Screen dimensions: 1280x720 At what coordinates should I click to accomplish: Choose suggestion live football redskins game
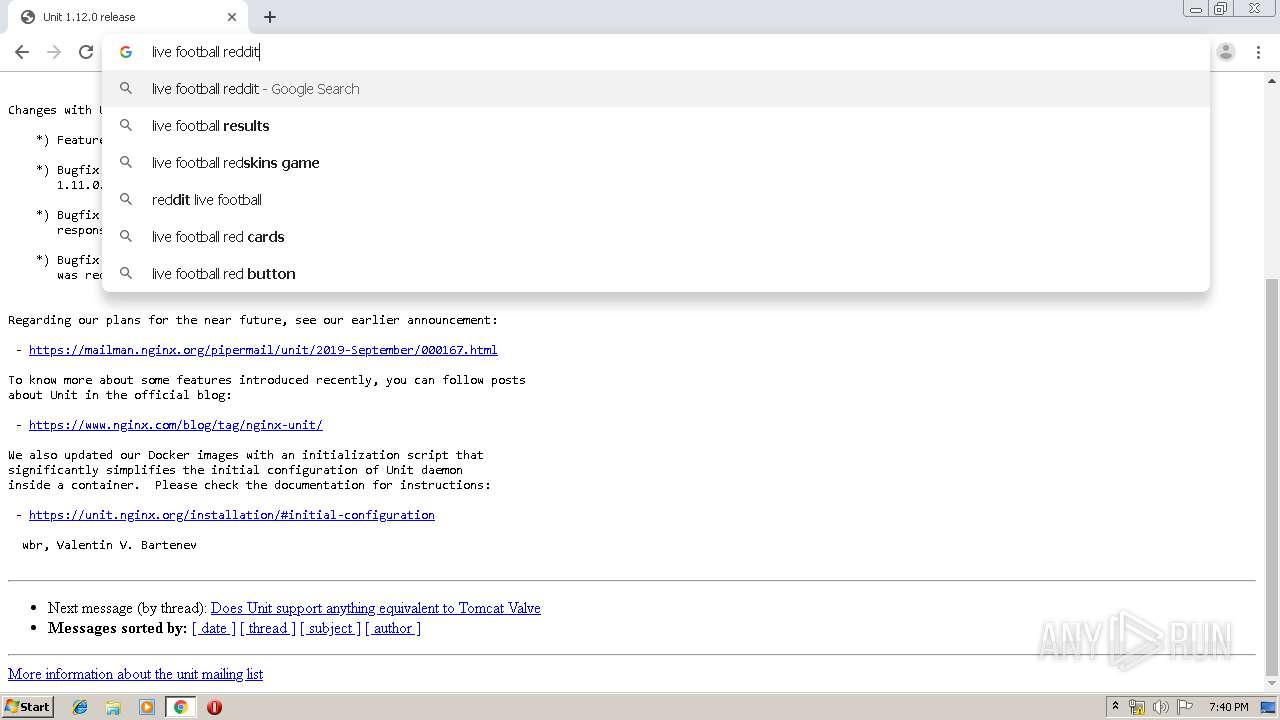656,163
